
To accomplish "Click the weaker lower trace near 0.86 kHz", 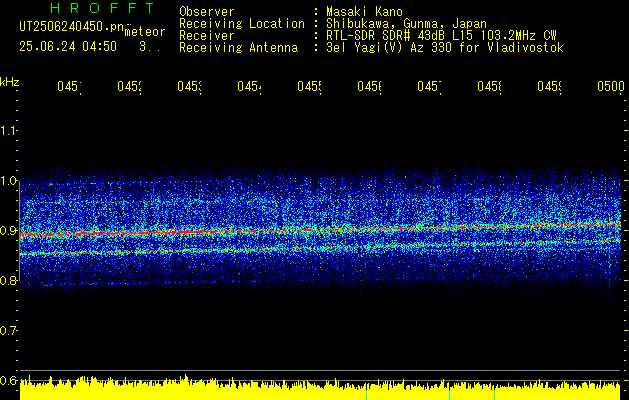I will (321, 247).
